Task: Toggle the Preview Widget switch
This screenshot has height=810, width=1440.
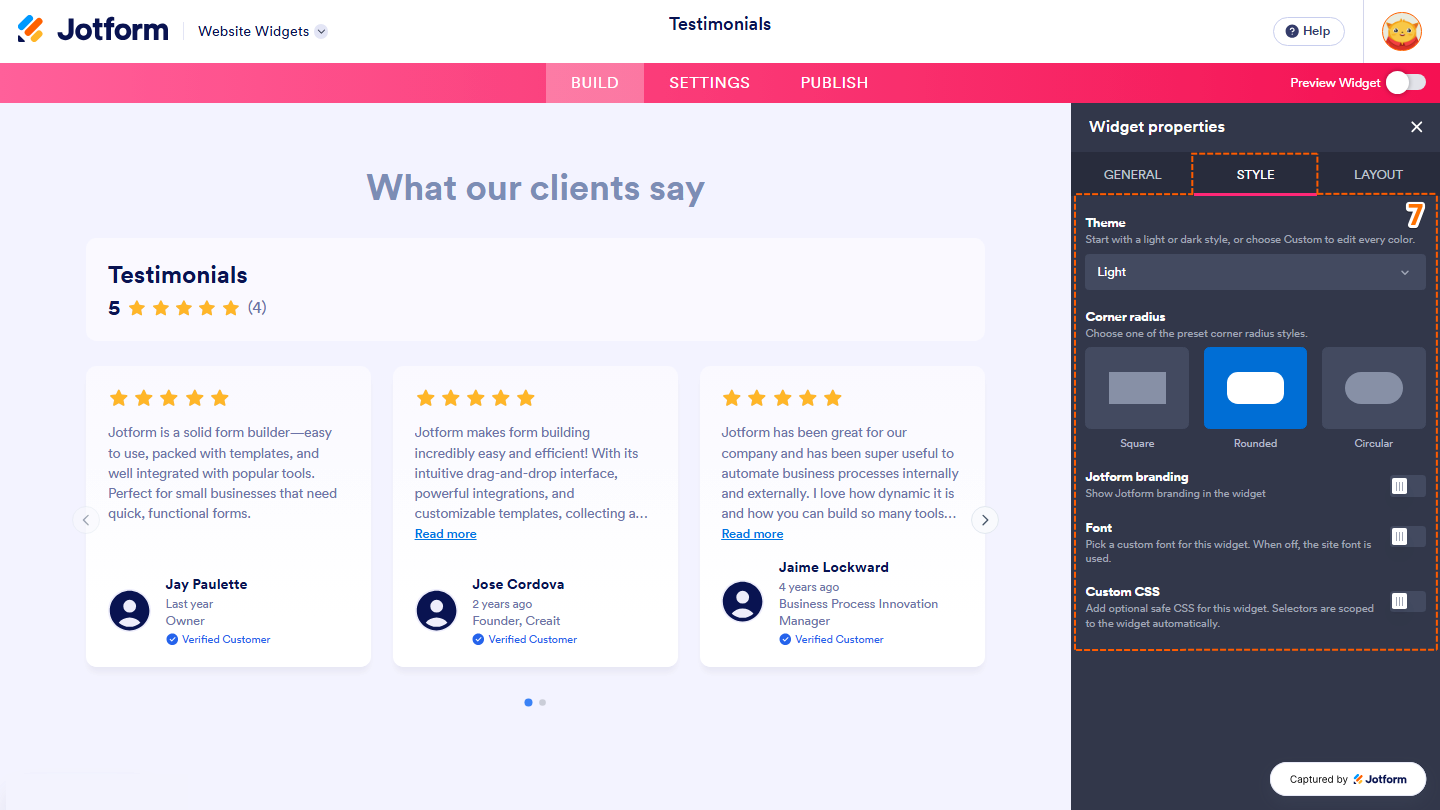Action: pyautogui.click(x=1406, y=83)
